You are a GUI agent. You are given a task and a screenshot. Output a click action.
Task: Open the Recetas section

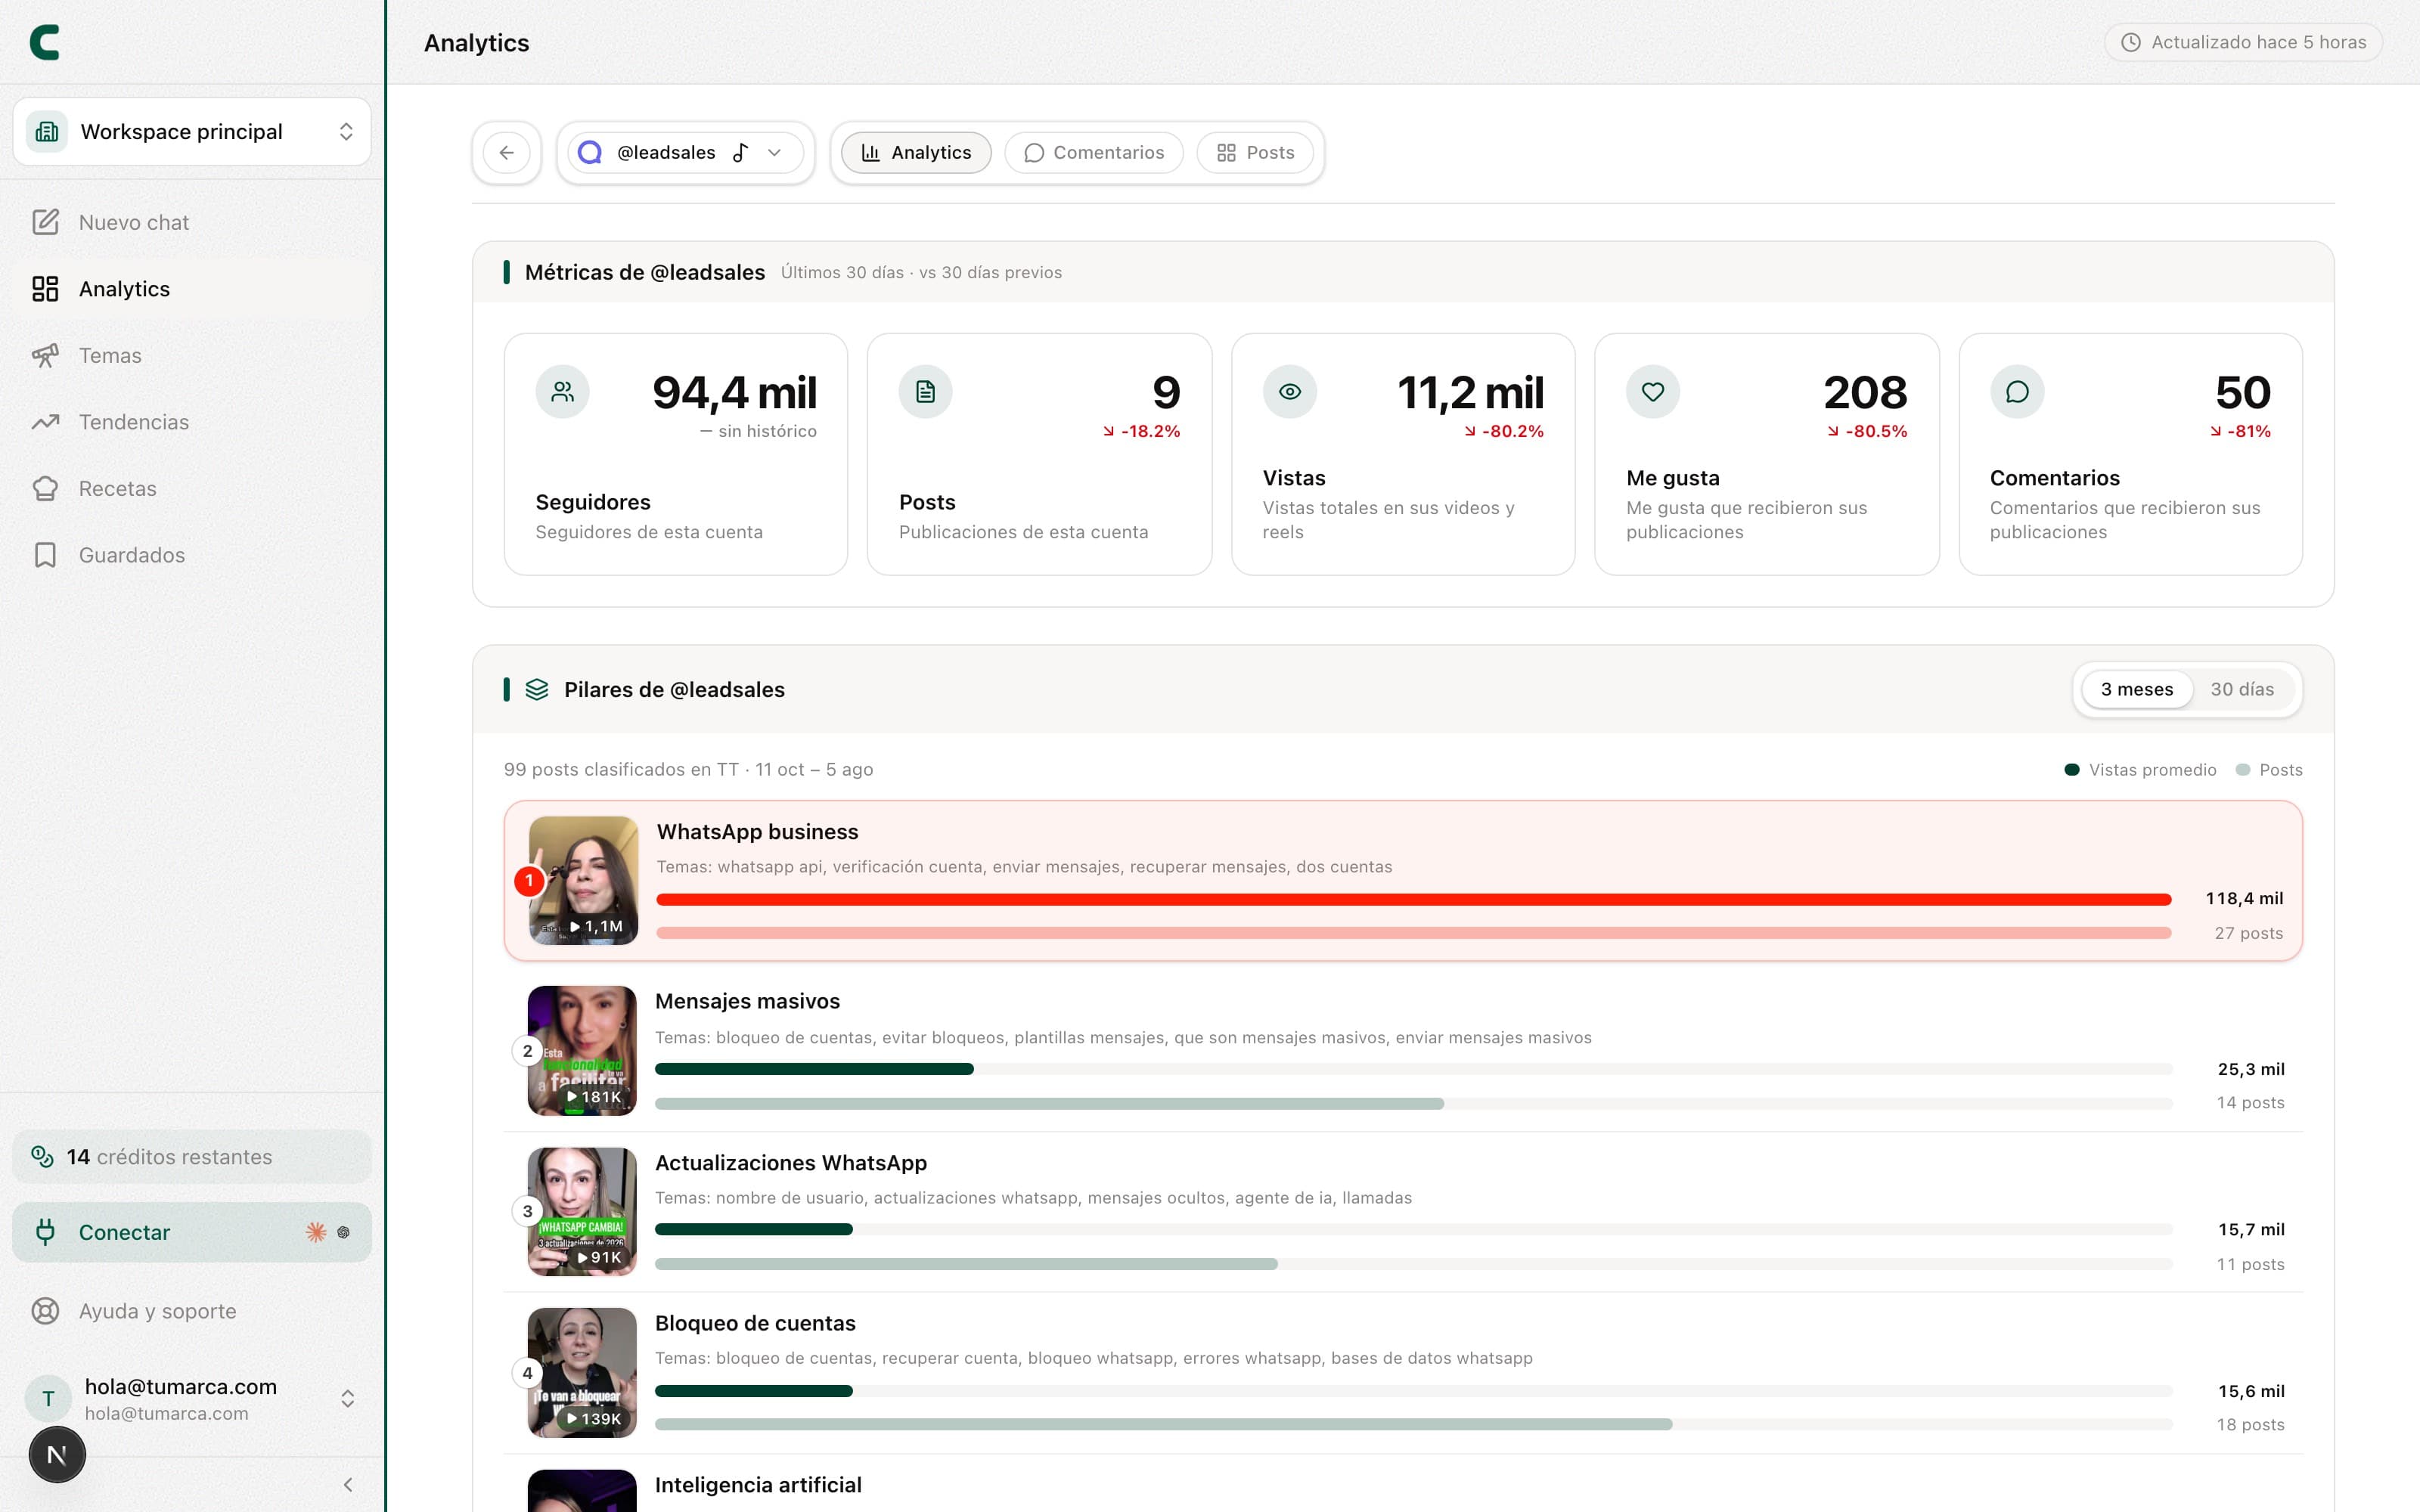pyautogui.click(x=192, y=488)
